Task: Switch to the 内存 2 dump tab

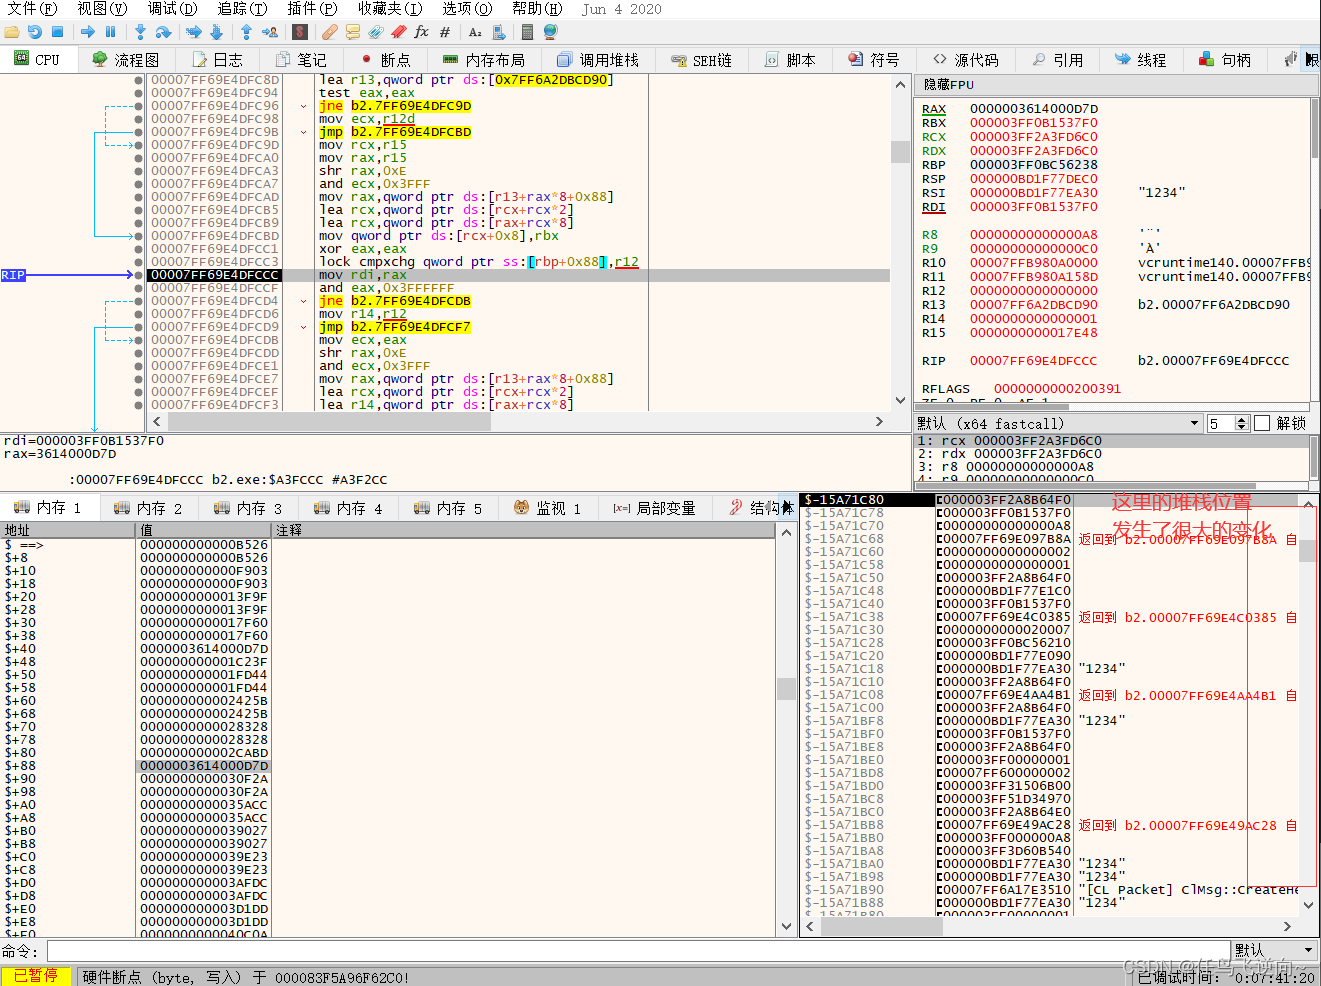Action: (149, 508)
